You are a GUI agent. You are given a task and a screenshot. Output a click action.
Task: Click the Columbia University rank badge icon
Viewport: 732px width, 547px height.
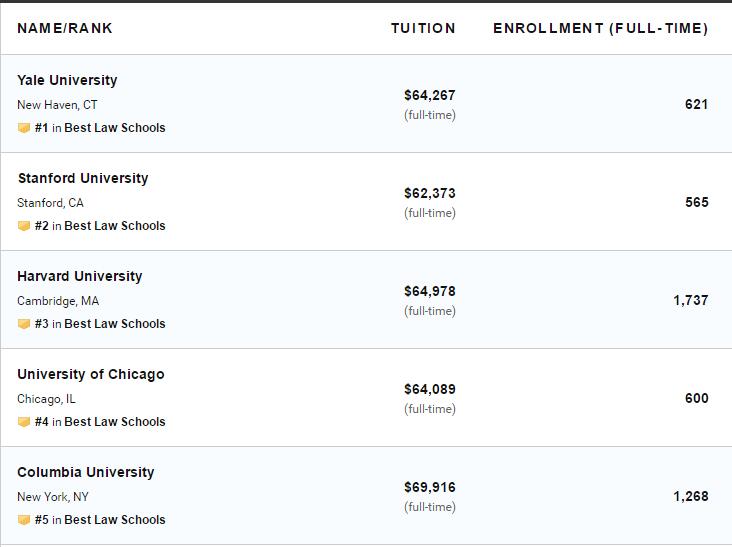coord(24,520)
